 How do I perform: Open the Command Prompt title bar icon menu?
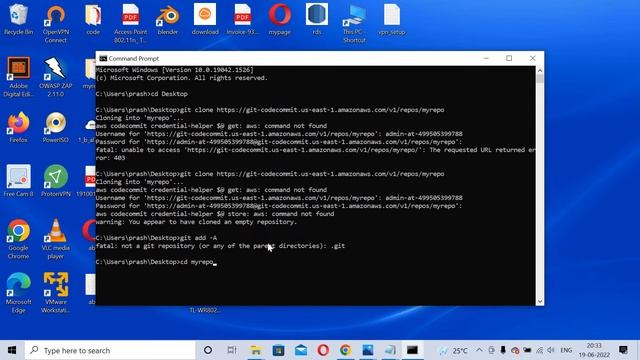pyautogui.click(x=103, y=58)
